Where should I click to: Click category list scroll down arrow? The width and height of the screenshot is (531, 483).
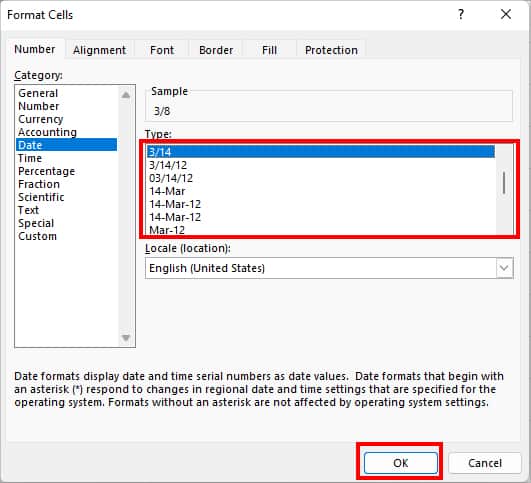coord(126,338)
